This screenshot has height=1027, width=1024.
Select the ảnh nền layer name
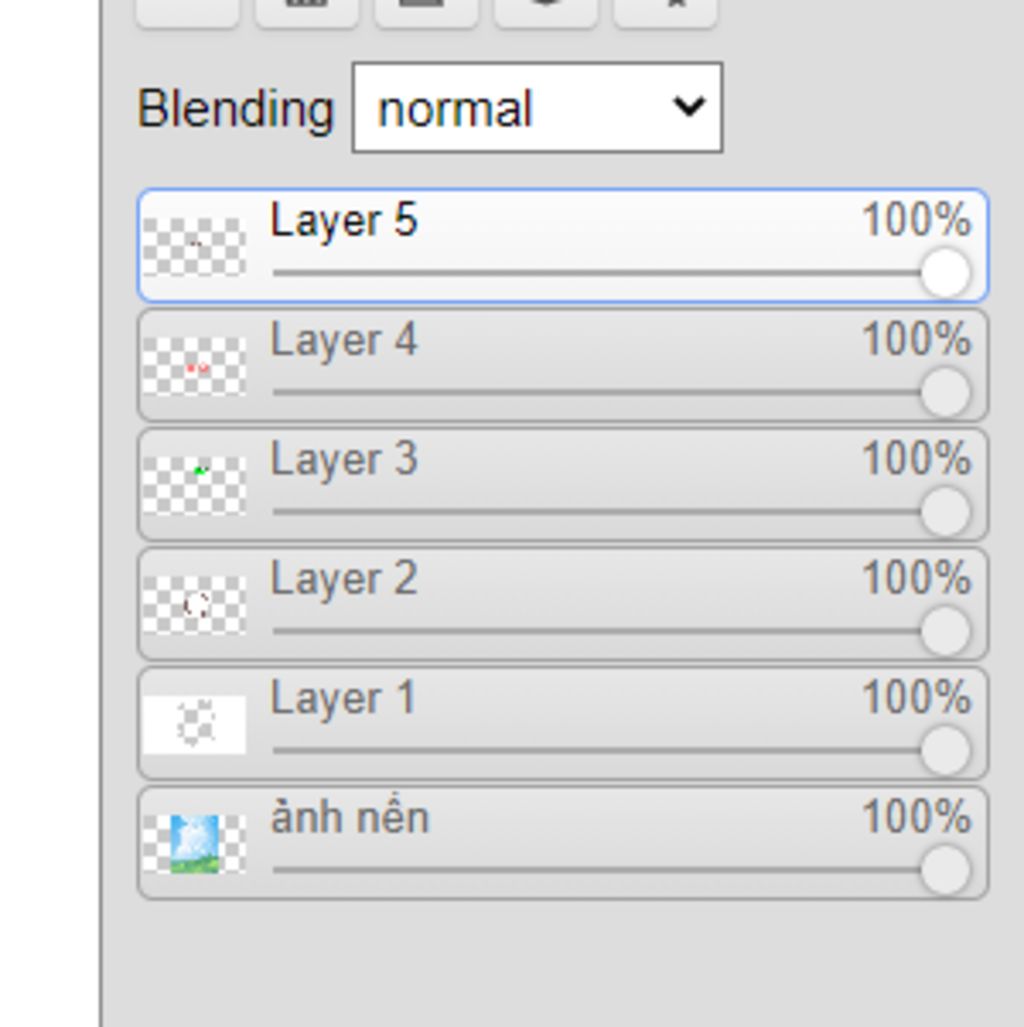pos(350,819)
